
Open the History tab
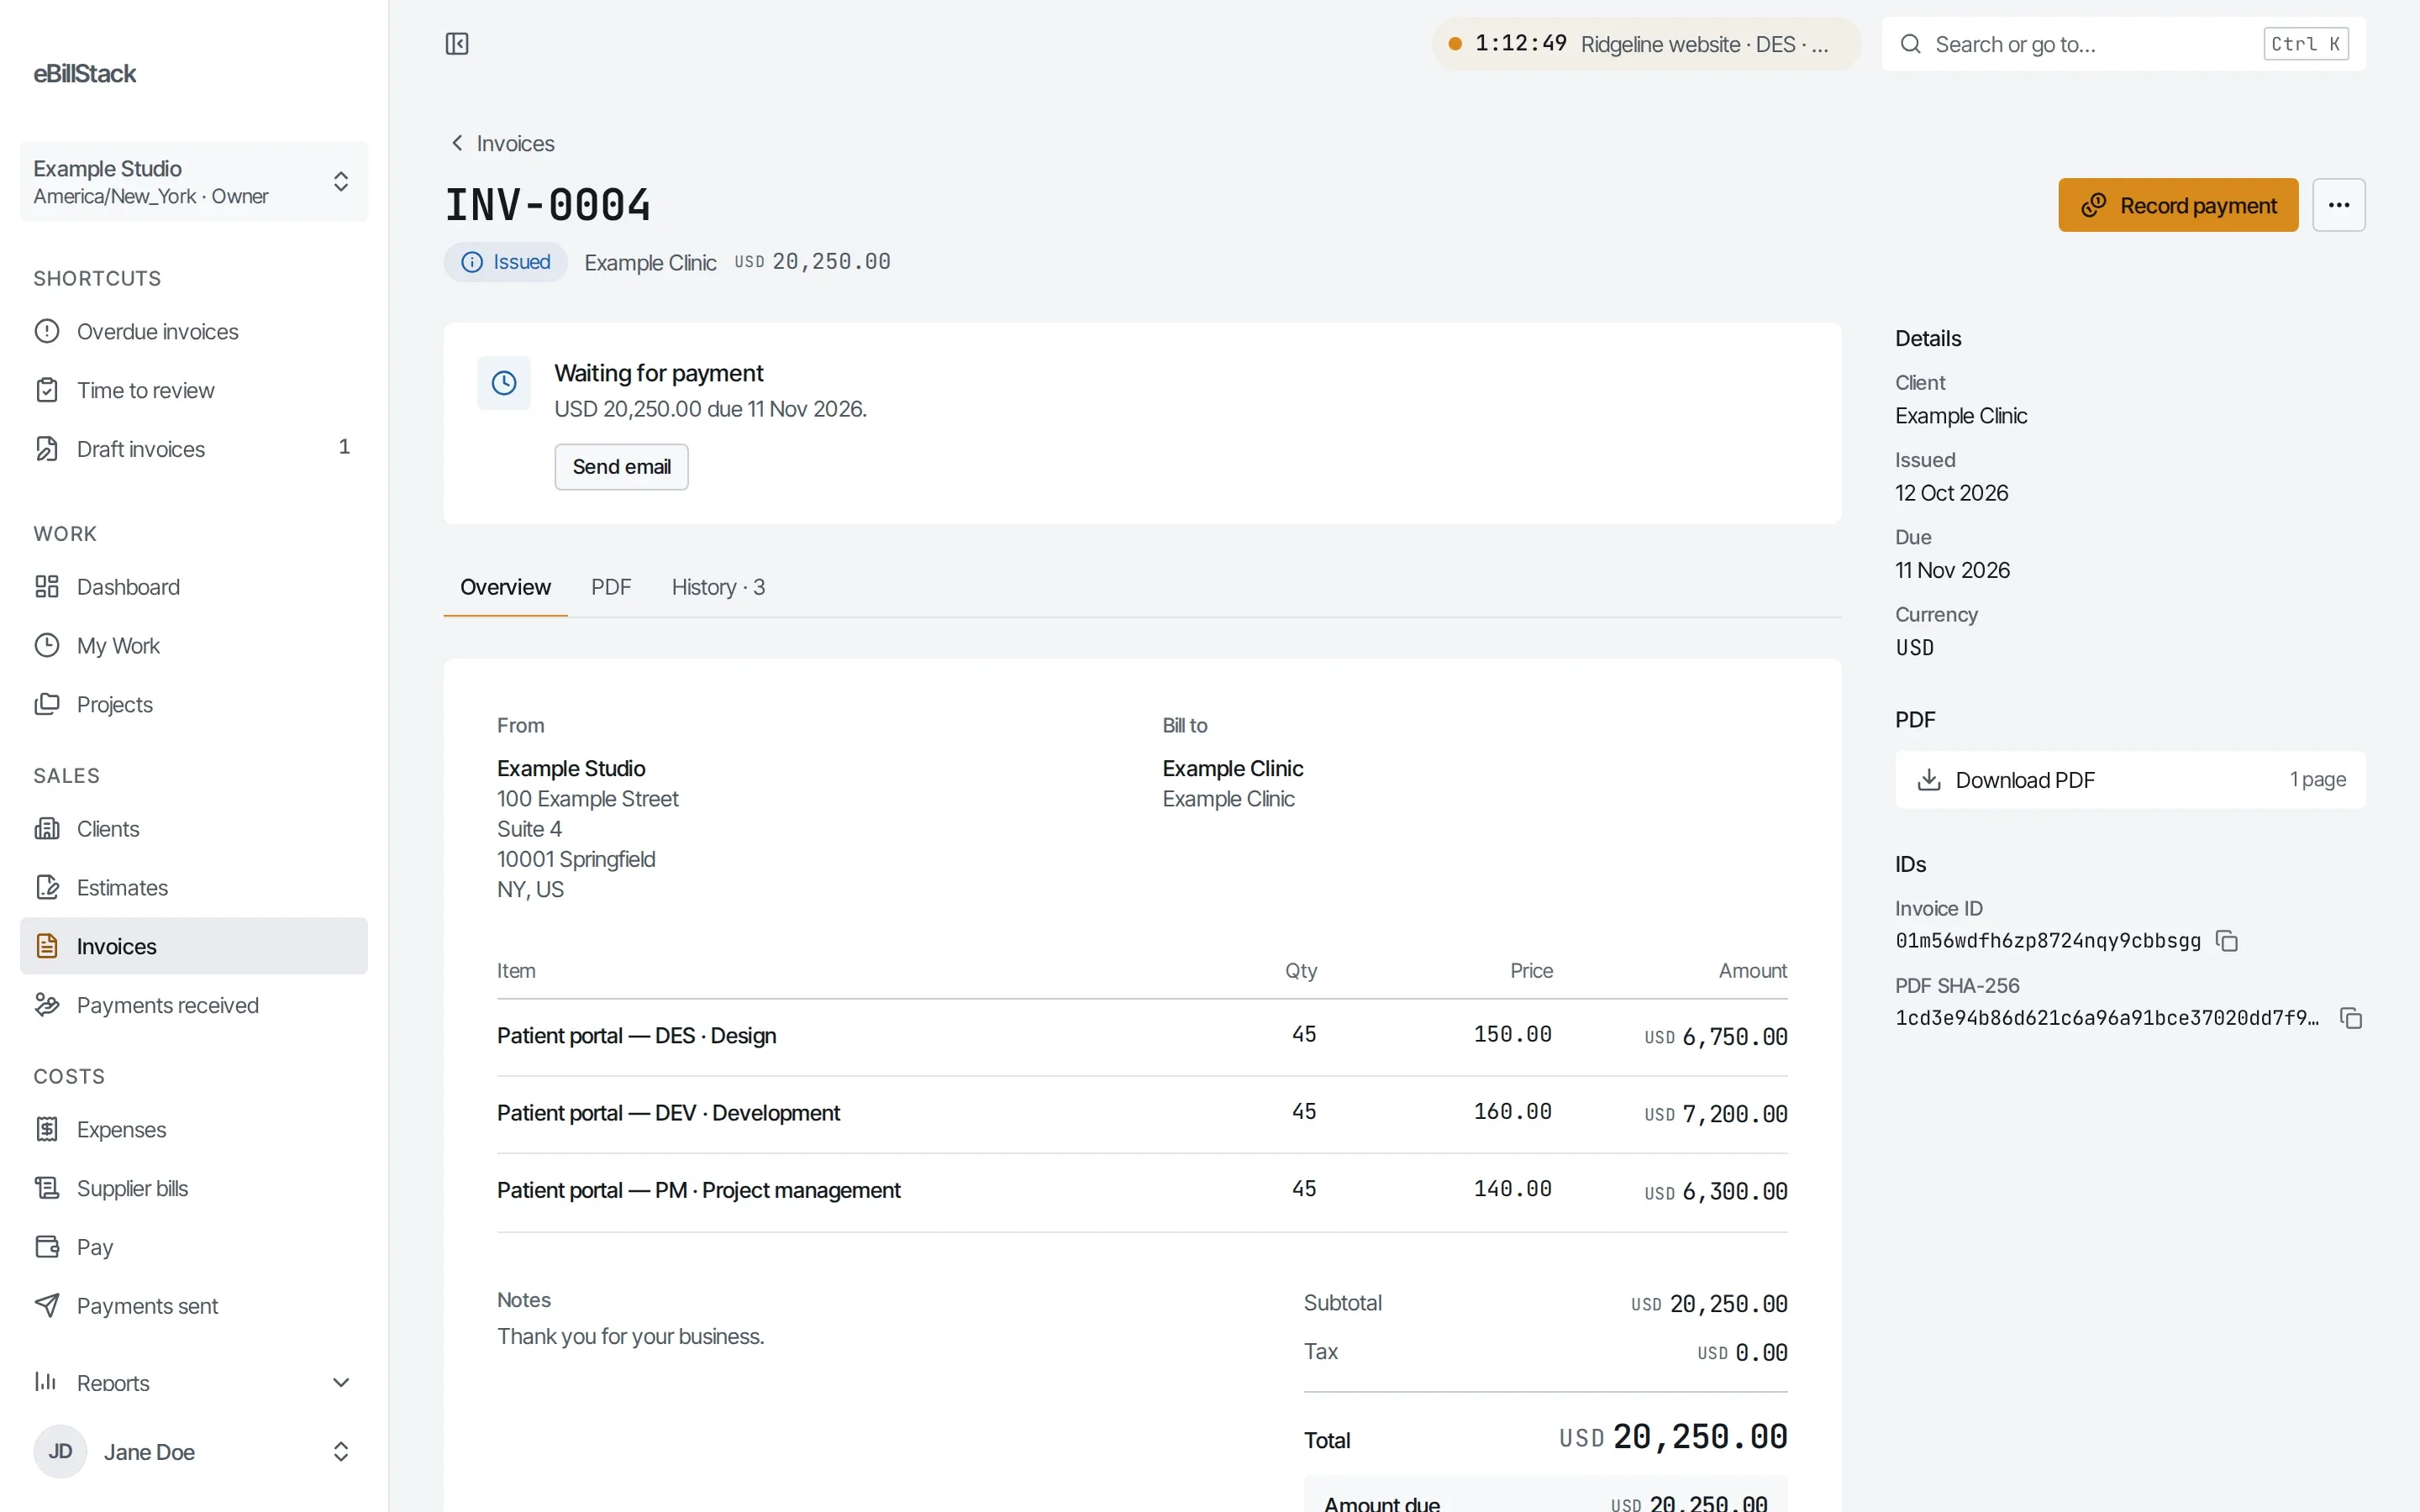click(718, 587)
